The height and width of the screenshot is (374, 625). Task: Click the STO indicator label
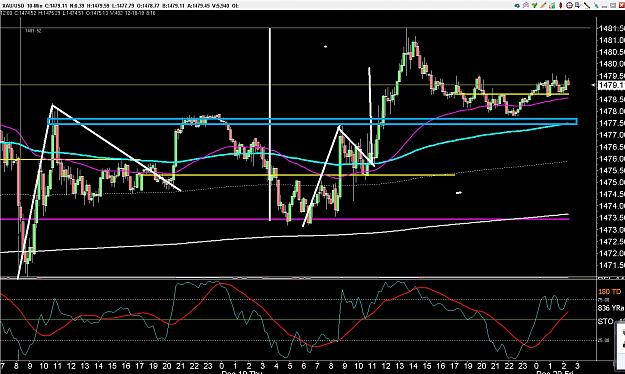605,321
